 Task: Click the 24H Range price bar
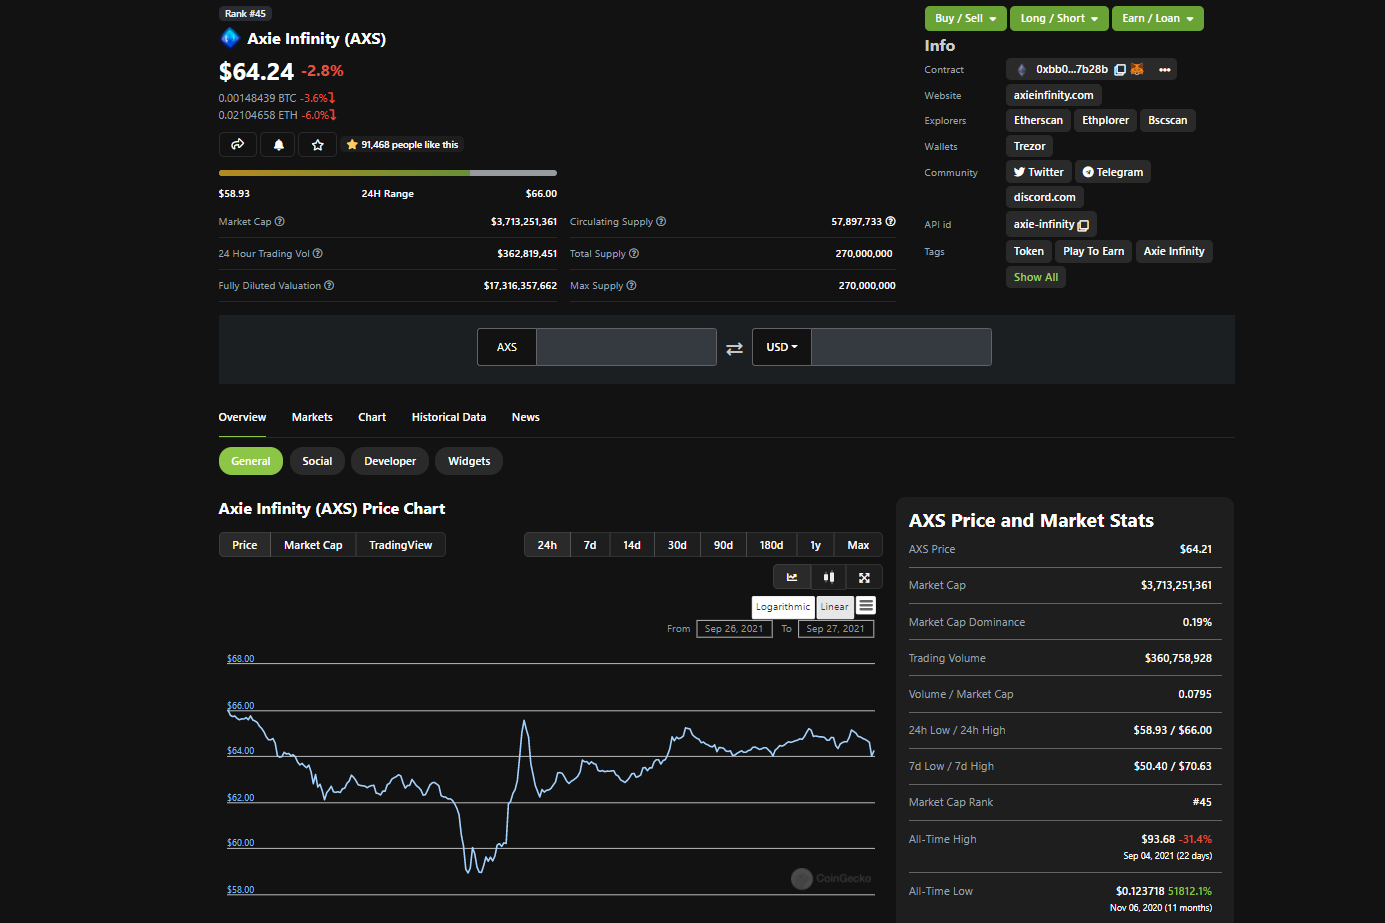388,173
